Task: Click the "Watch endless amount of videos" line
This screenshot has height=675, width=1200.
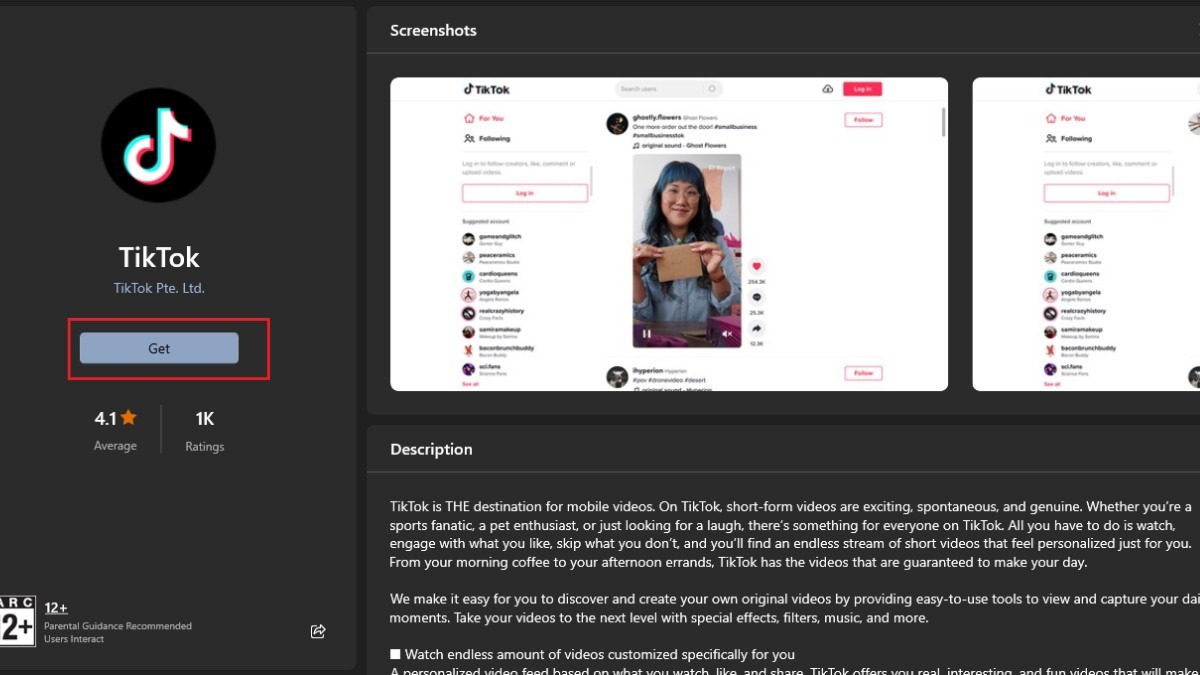Action: 592,655
